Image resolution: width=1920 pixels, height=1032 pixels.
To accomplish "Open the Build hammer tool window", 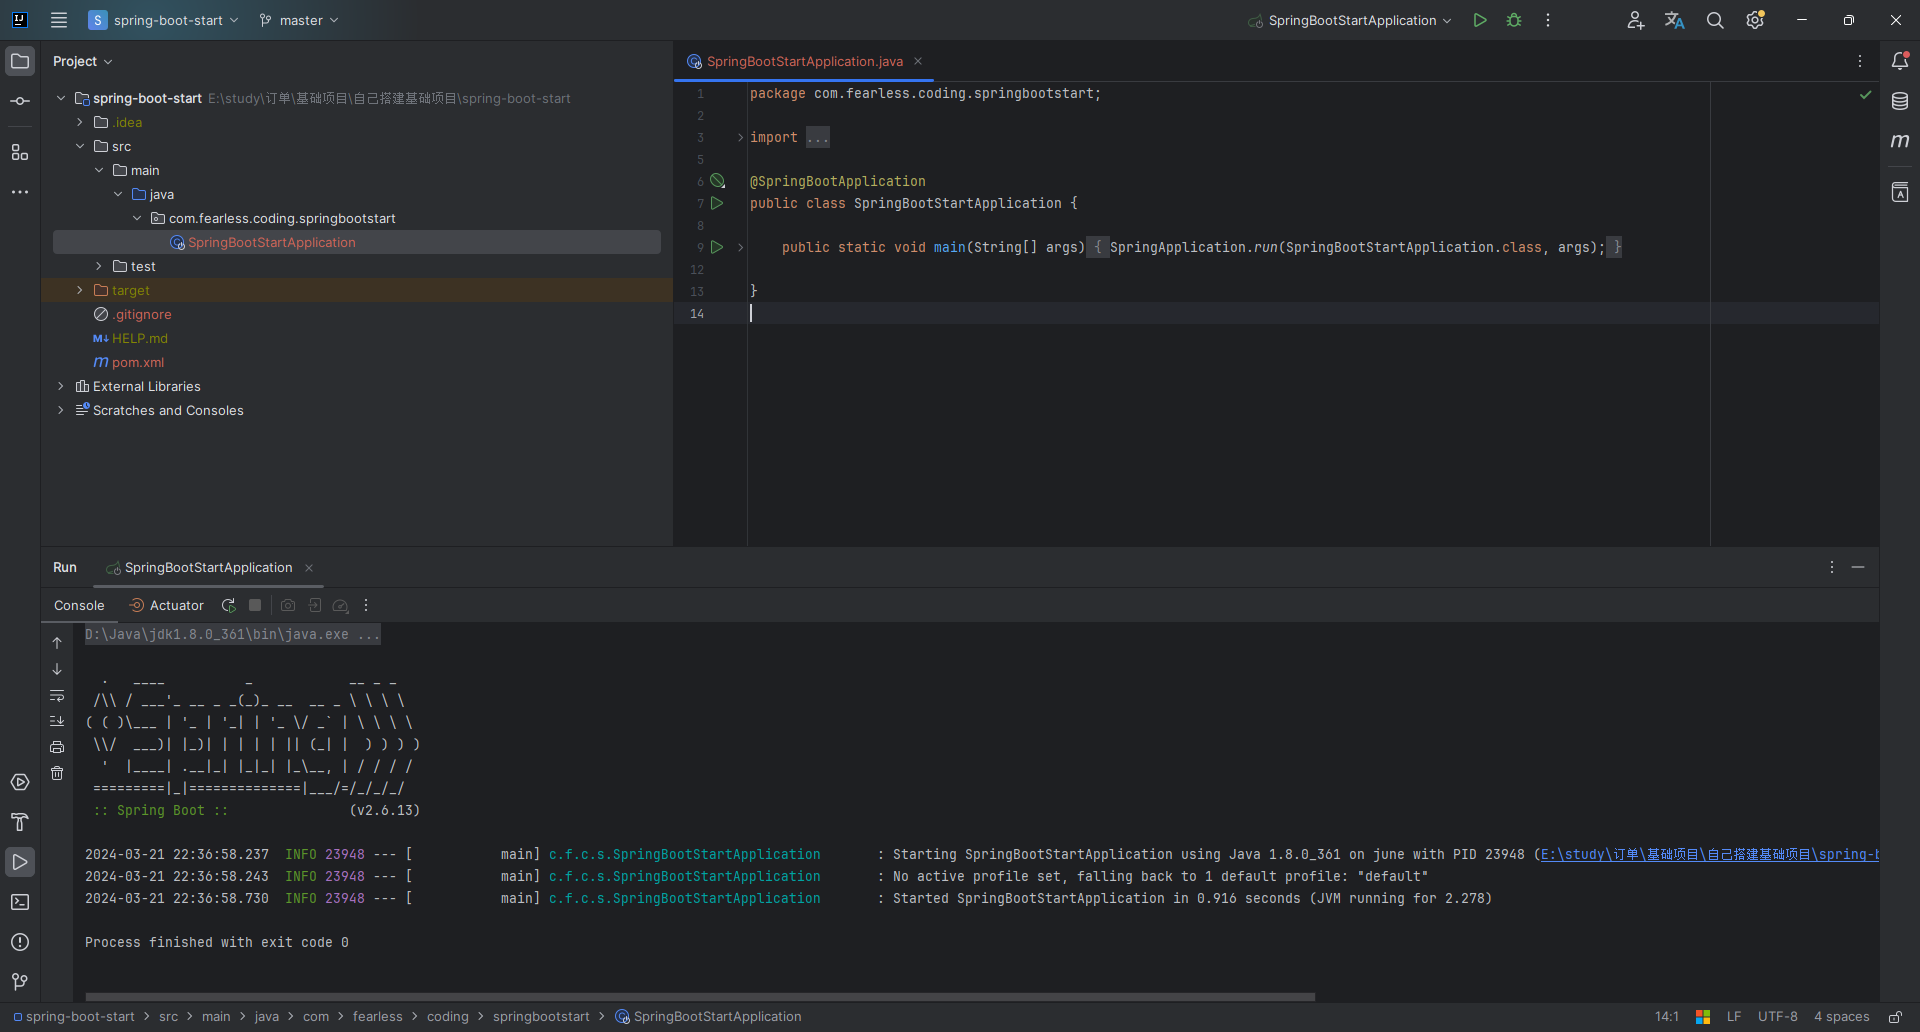I will point(20,822).
